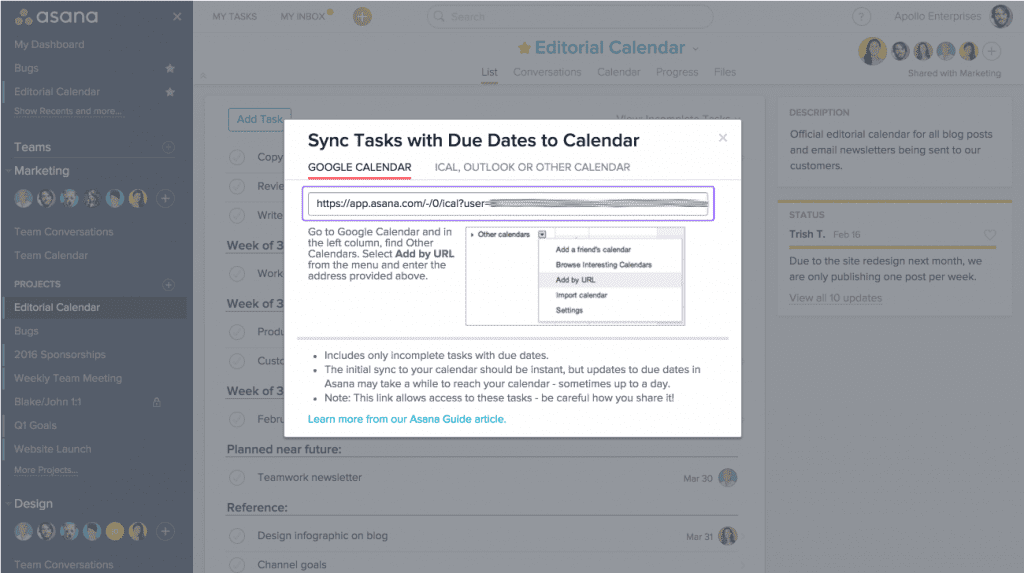Complete the Channel goals task checkbox

(237, 564)
